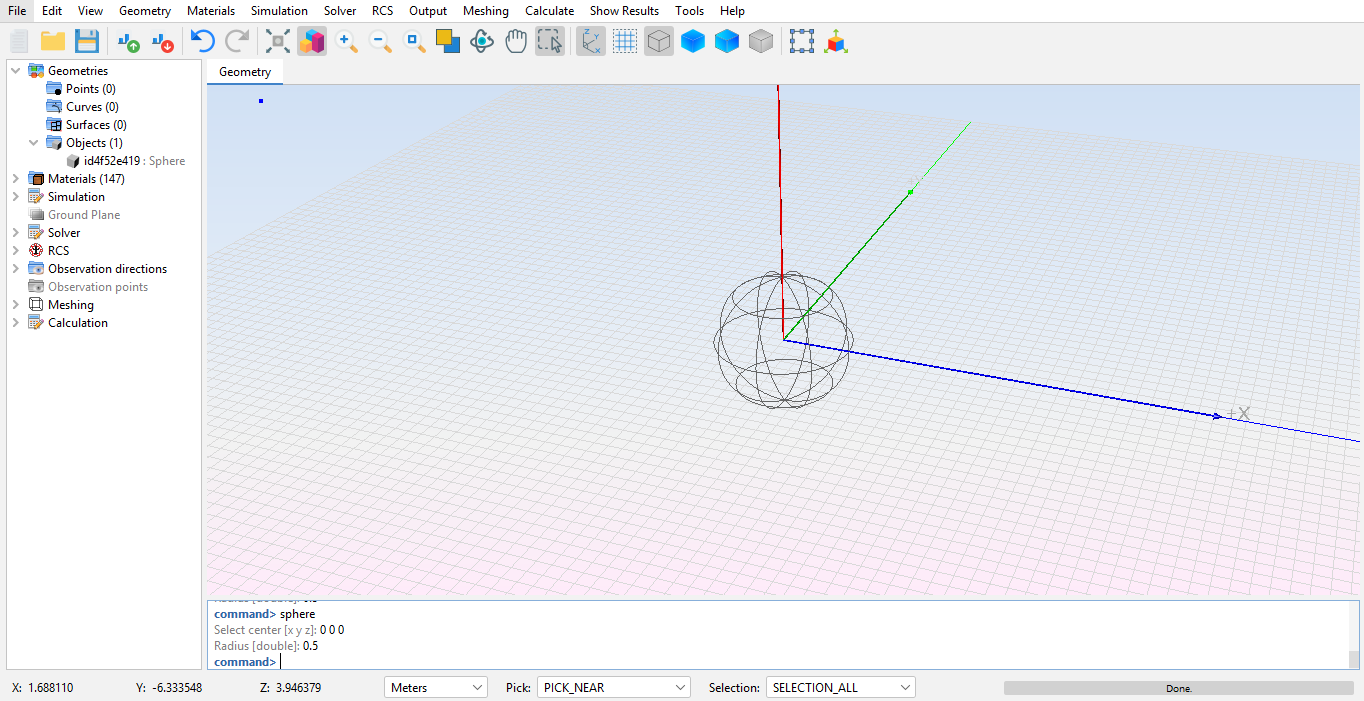Click the fit-all zoom extents icon
1364x701 pixels.
coord(278,41)
